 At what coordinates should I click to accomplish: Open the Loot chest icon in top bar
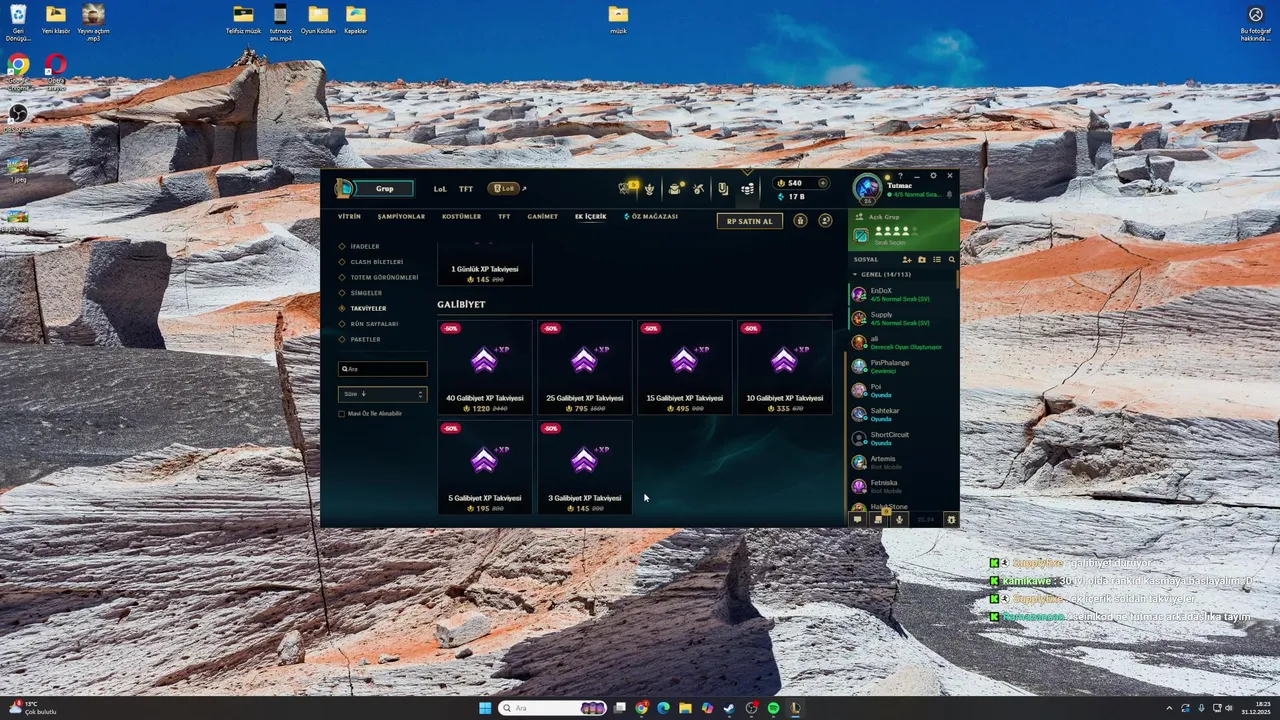coord(675,188)
